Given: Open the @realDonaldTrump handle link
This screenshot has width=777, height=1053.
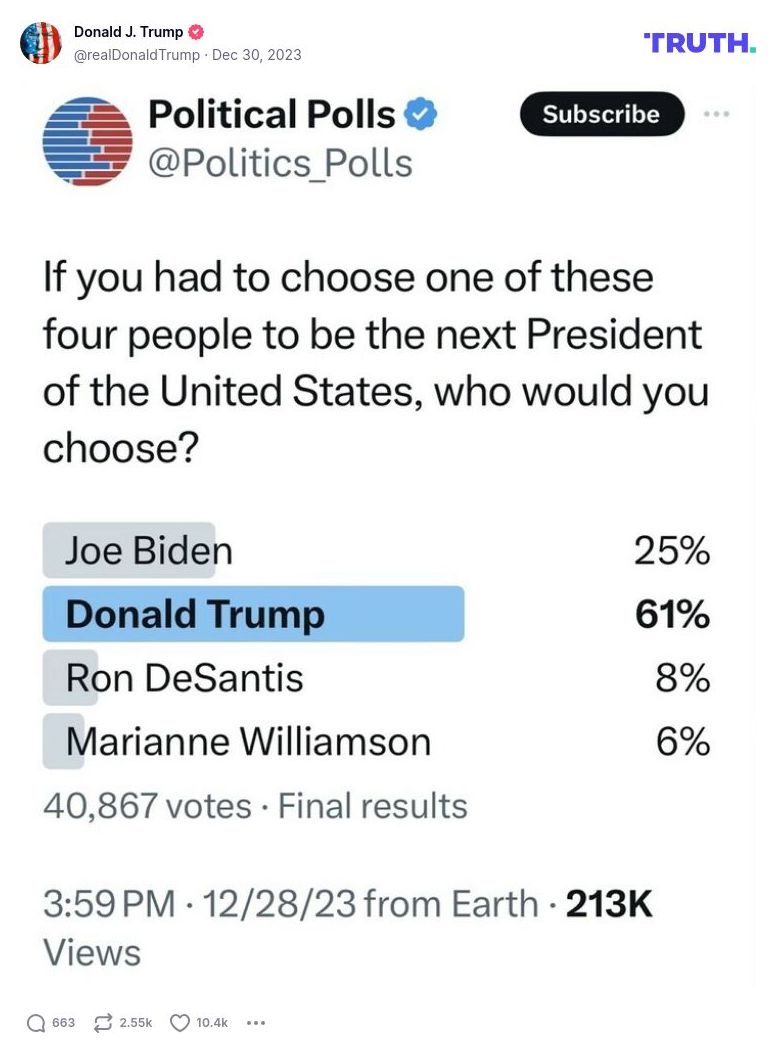Looking at the screenshot, I should (127, 55).
